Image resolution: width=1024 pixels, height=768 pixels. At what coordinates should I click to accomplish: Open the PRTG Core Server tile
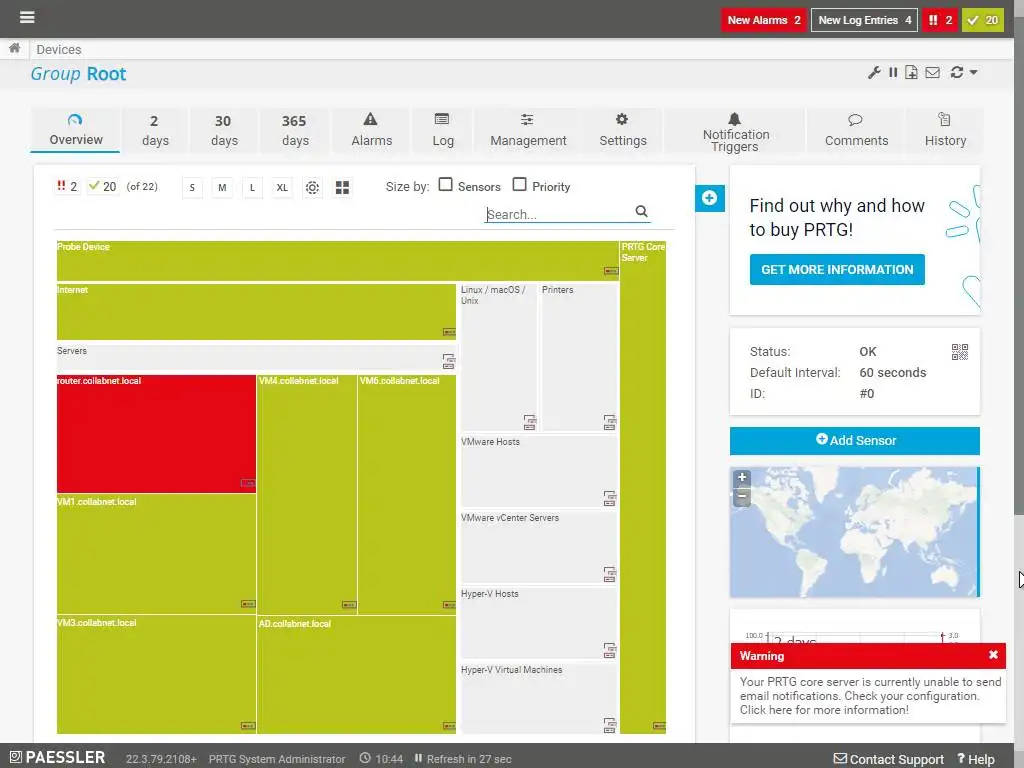tap(643, 487)
